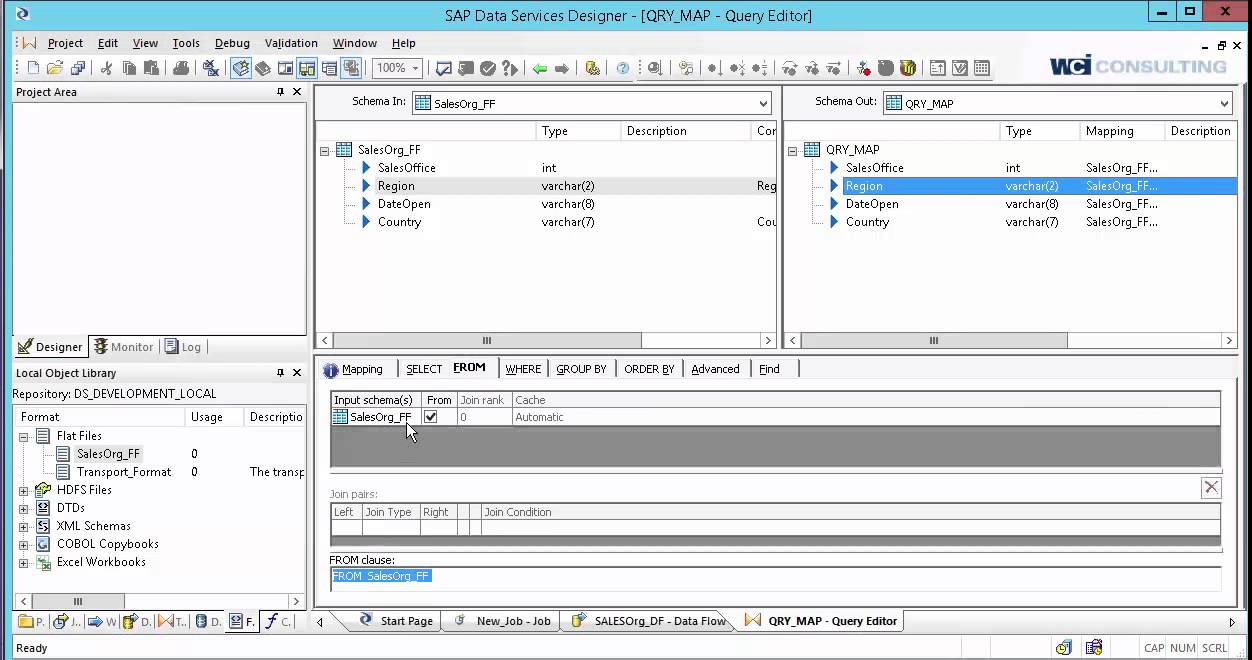
Task: Click the Print toolbar icon
Action: click(181, 68)
